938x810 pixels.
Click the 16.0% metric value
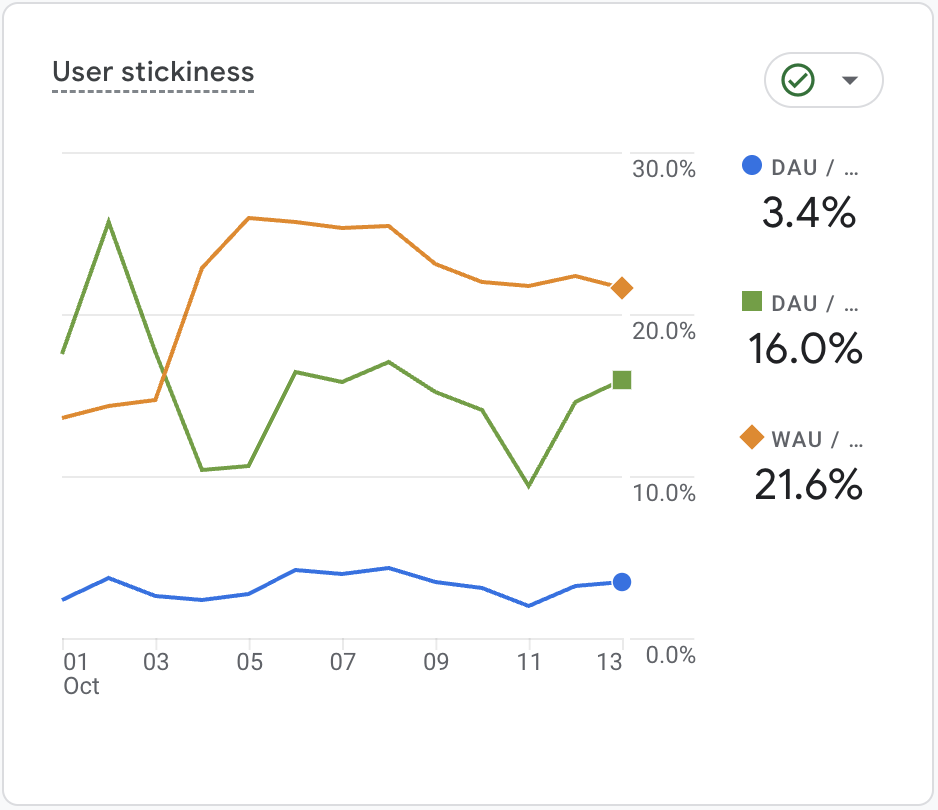805,348
